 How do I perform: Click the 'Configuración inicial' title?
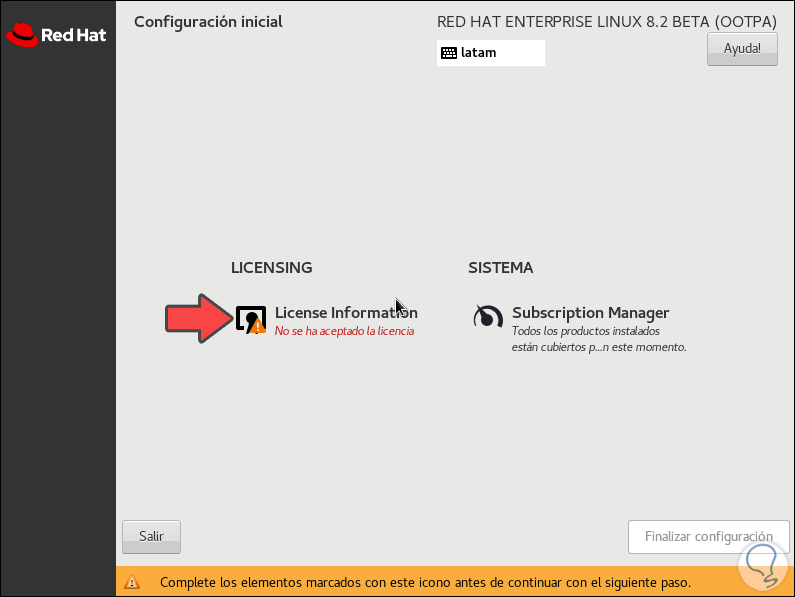coord(208,22)
